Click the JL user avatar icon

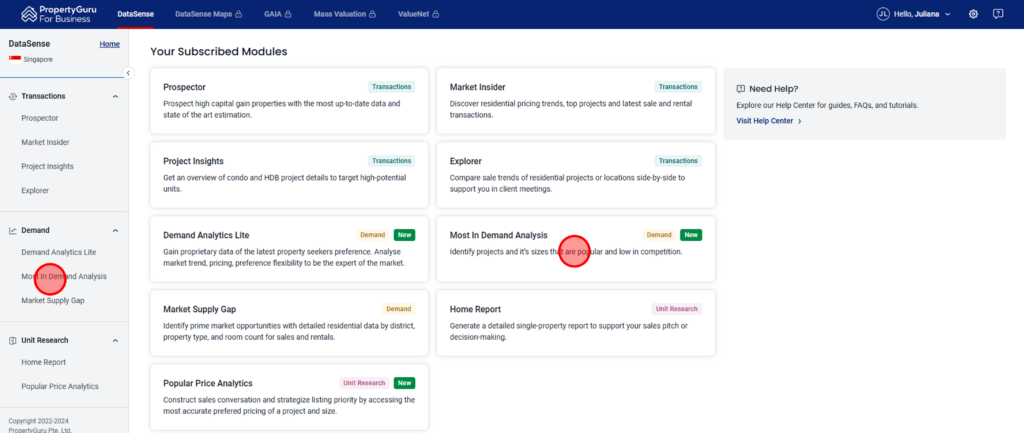pyautogui.click(x=883, y=14)
